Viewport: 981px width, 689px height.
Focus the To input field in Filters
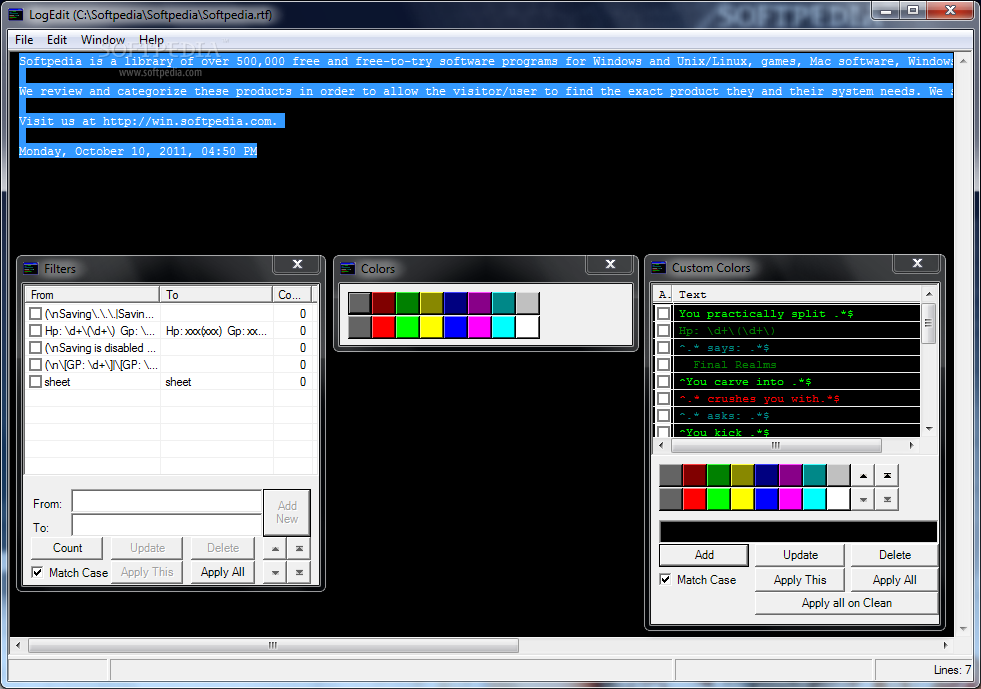166,526
